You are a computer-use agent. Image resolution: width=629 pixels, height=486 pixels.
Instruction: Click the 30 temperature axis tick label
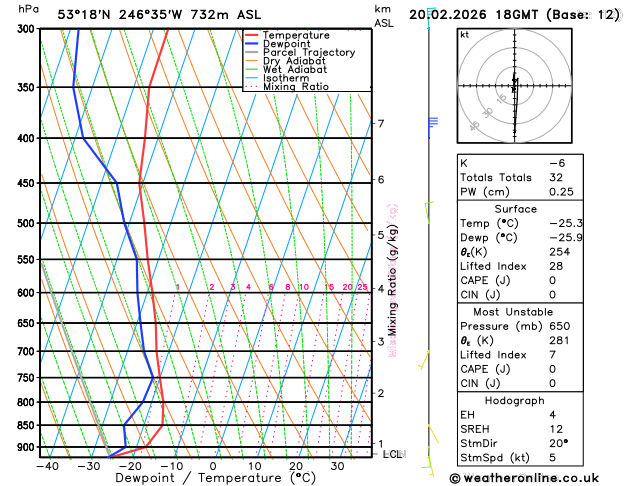click(x=337, y=467)
